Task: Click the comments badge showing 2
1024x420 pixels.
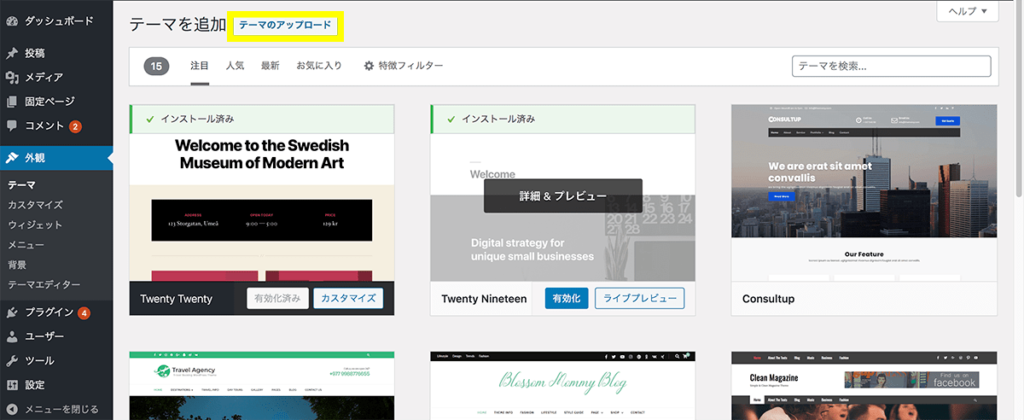Action: coord(75,126)
